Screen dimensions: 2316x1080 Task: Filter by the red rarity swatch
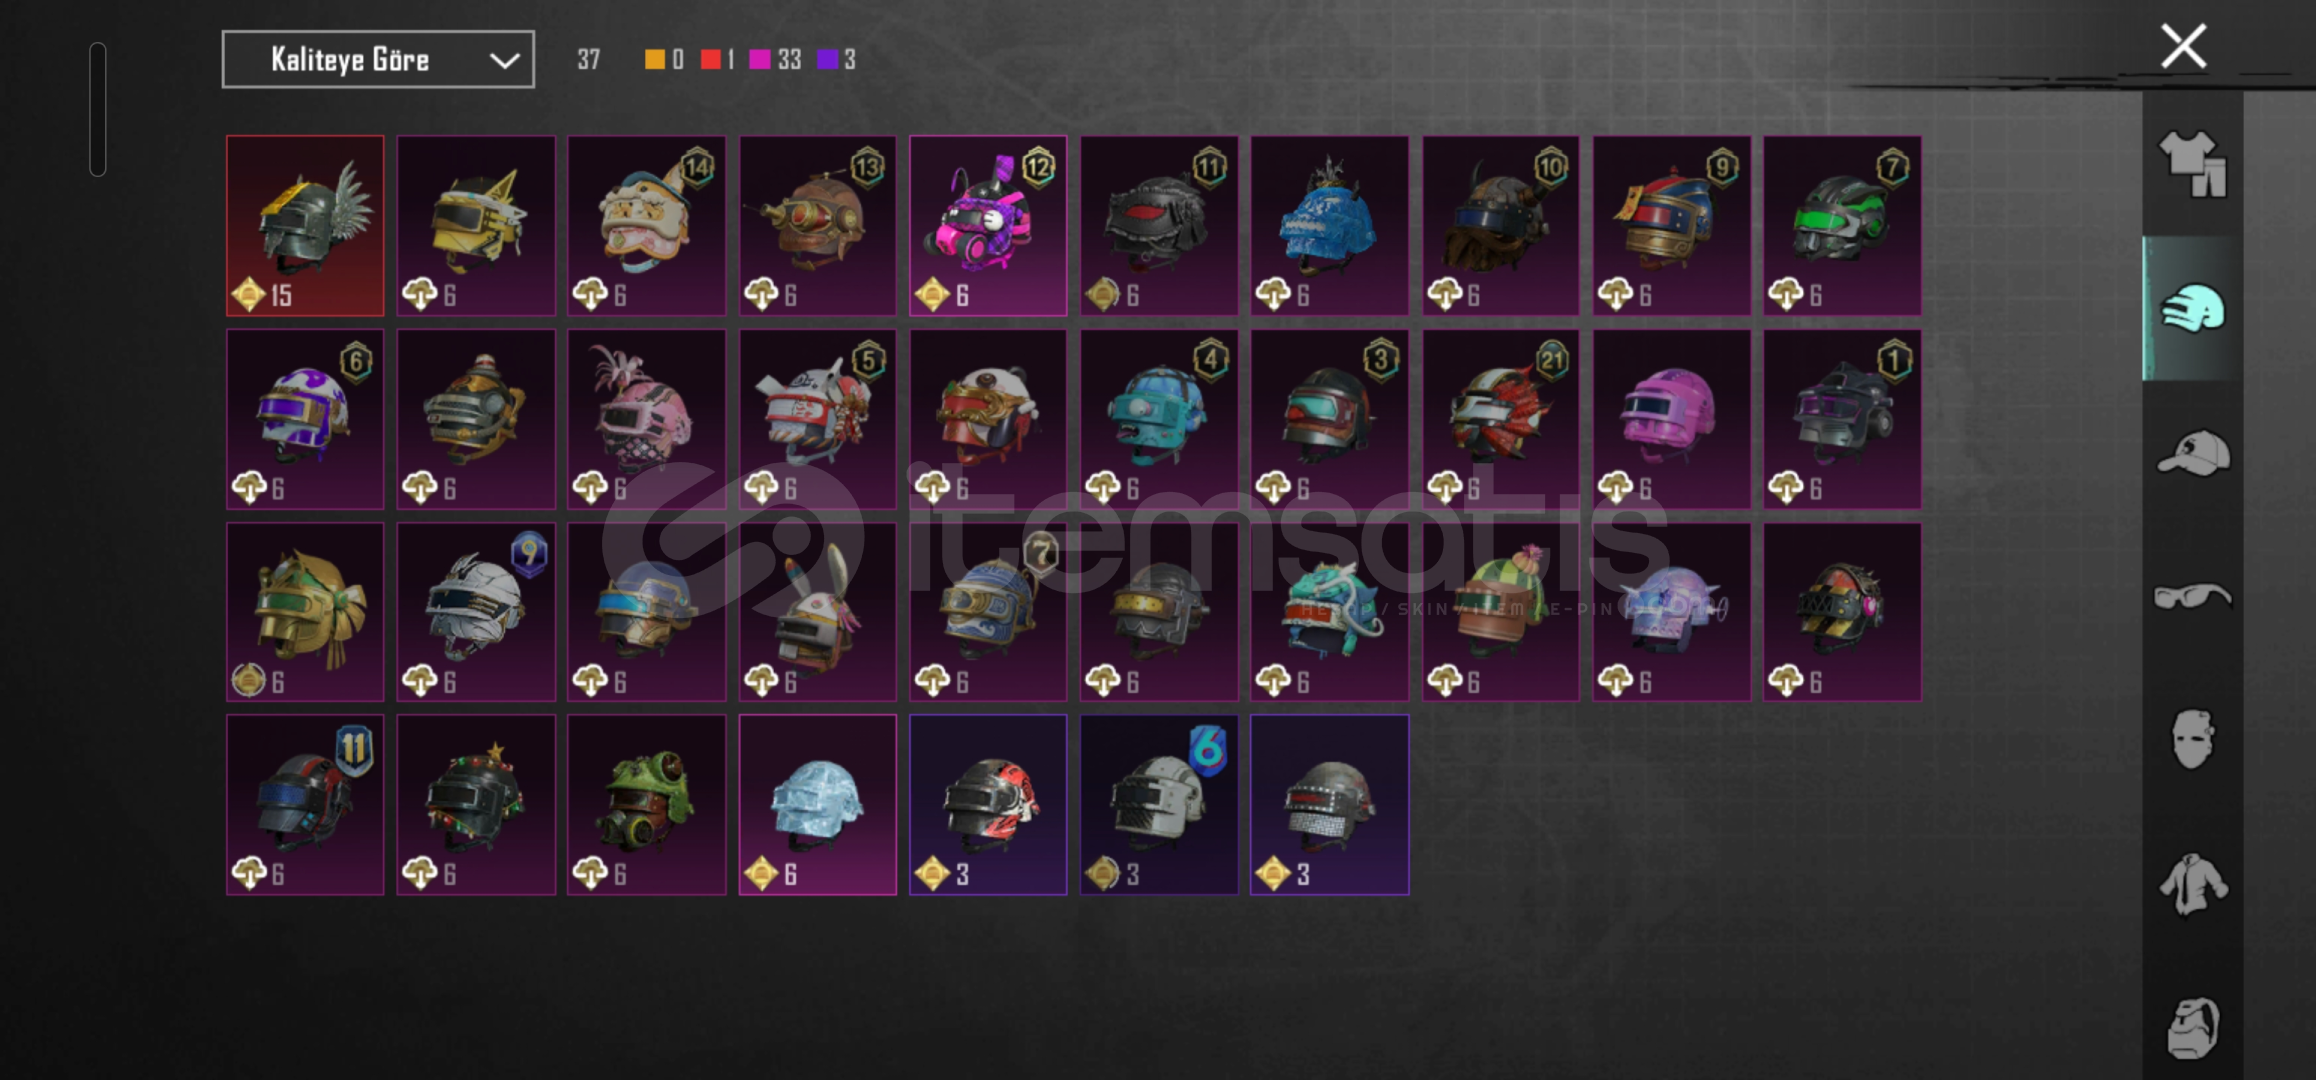coord(711,60)
